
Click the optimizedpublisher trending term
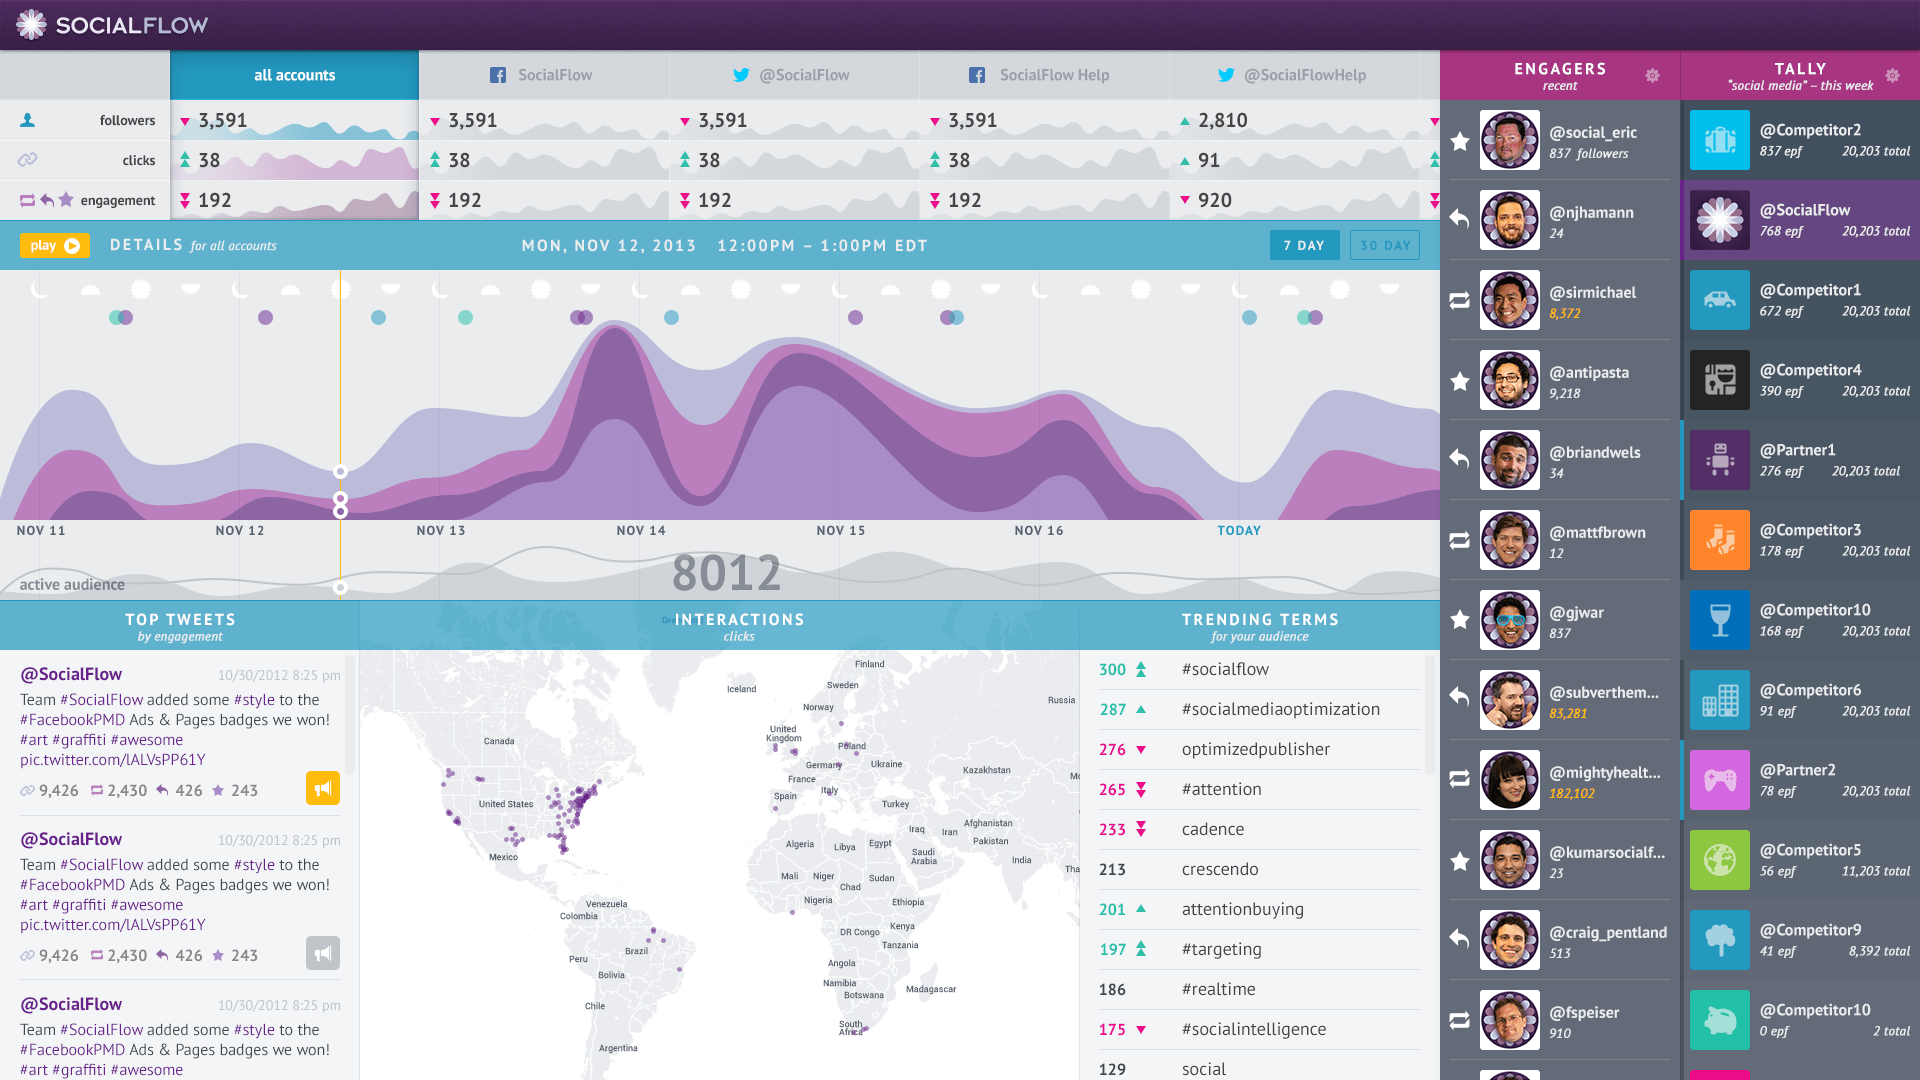[1256, 749]
